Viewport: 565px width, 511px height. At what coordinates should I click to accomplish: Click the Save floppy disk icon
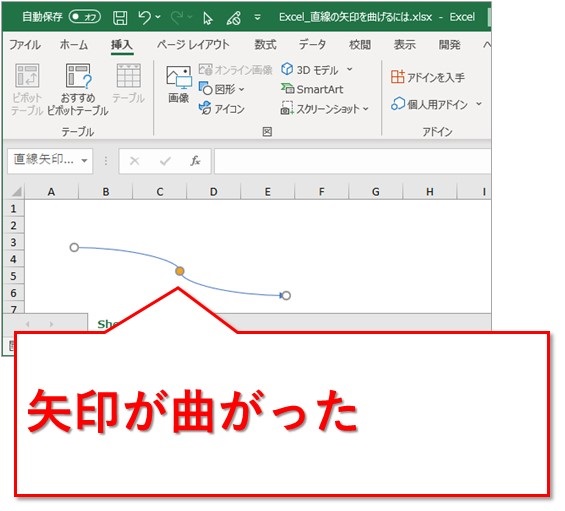click(x=120, y=17)
